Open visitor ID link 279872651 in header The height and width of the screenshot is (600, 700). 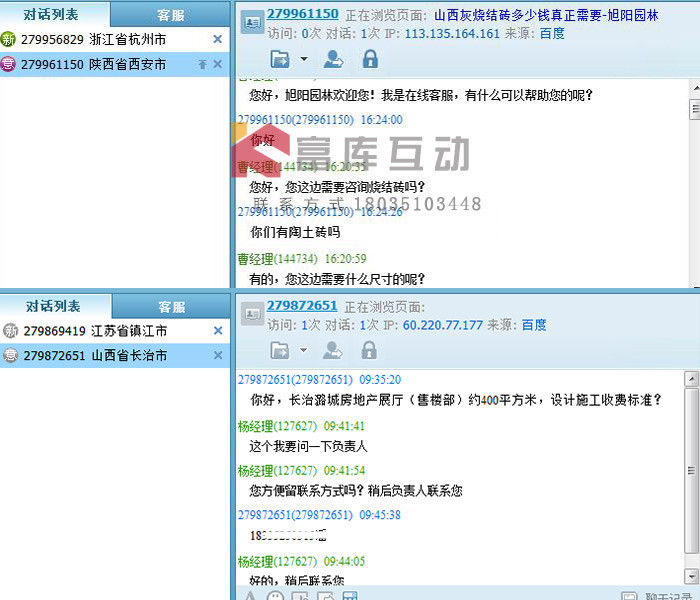coord(302,305)
